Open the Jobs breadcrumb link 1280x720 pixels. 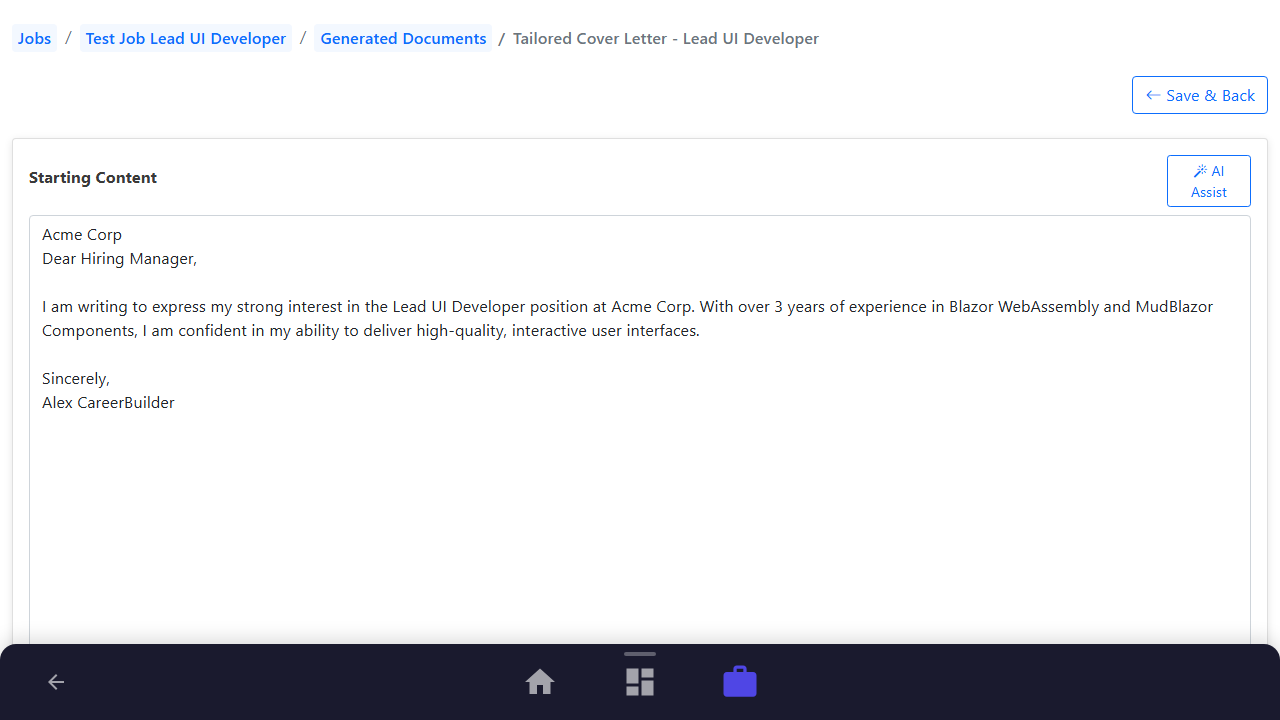click(35, 38)
